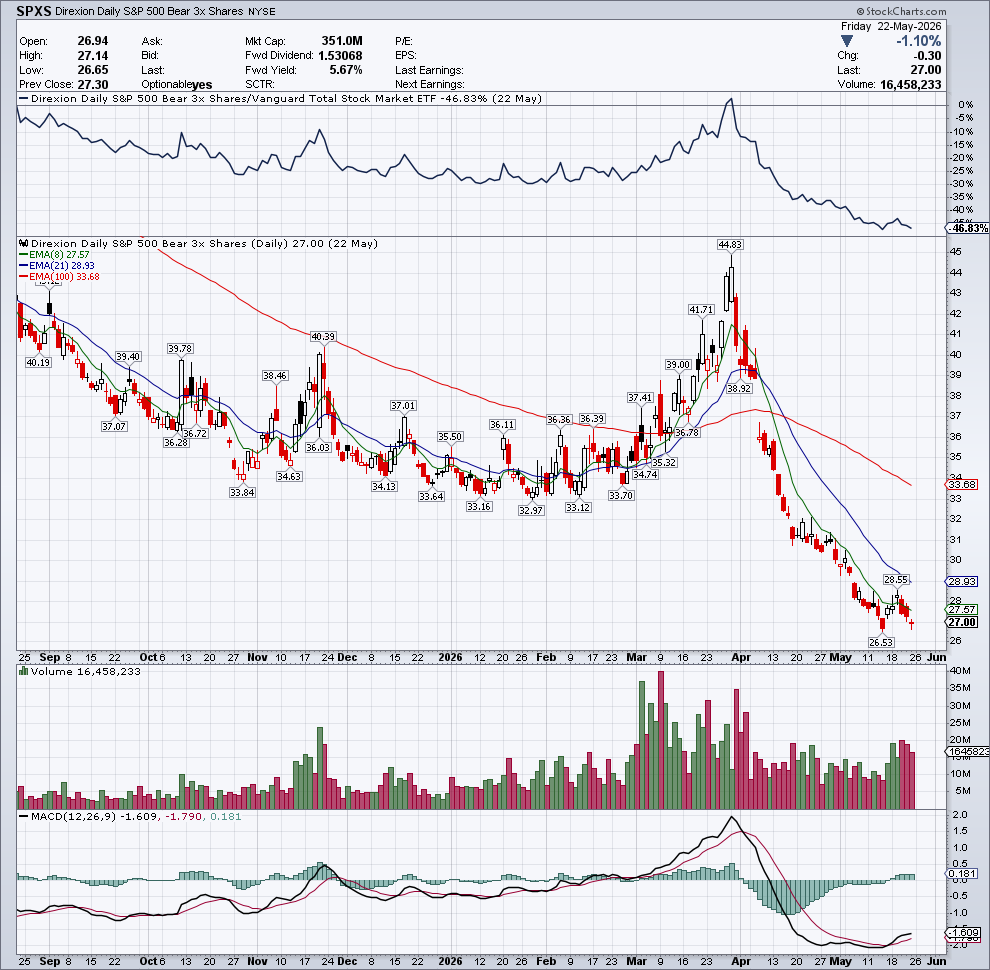The image size is (990, 970).
Task: Click the 32.97 January low label
Action: [531, 510]
